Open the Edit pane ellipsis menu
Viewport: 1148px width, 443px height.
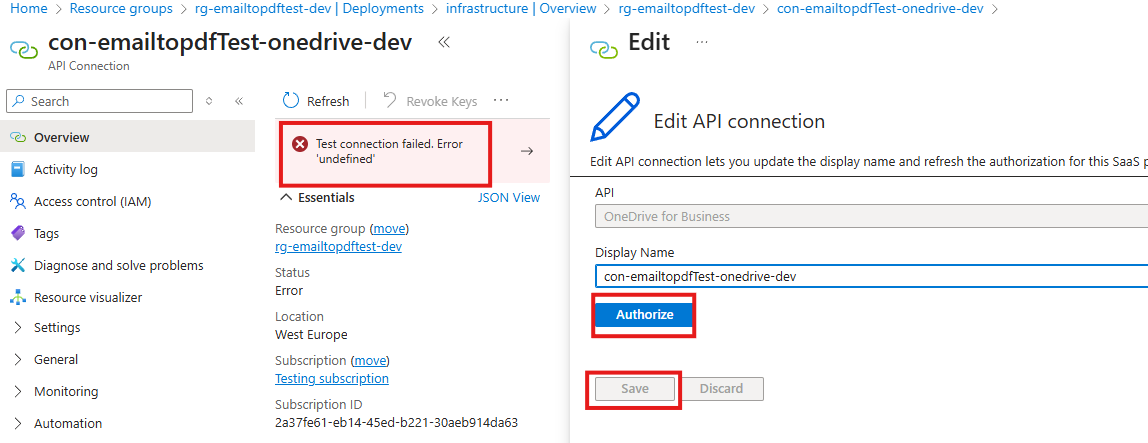(702, 42)
